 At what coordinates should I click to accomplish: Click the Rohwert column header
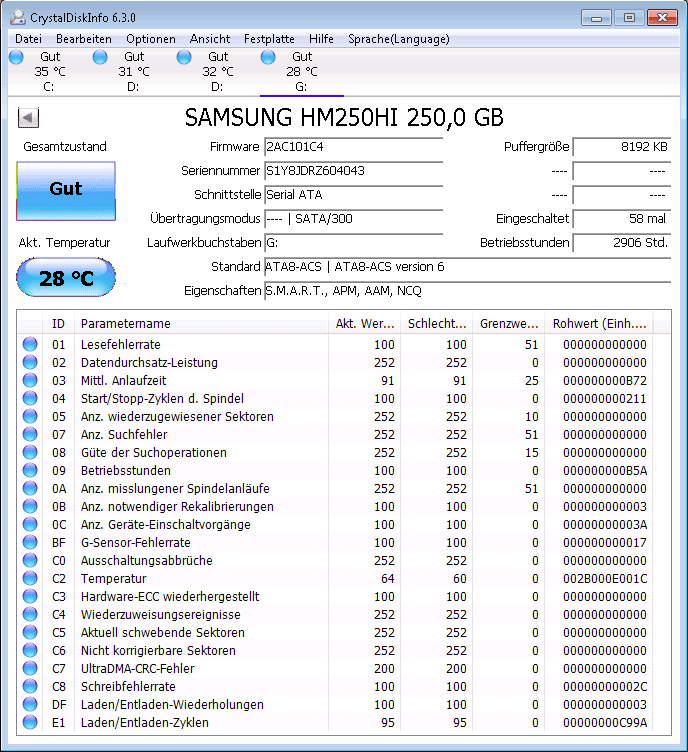click(x=599, y=324)
